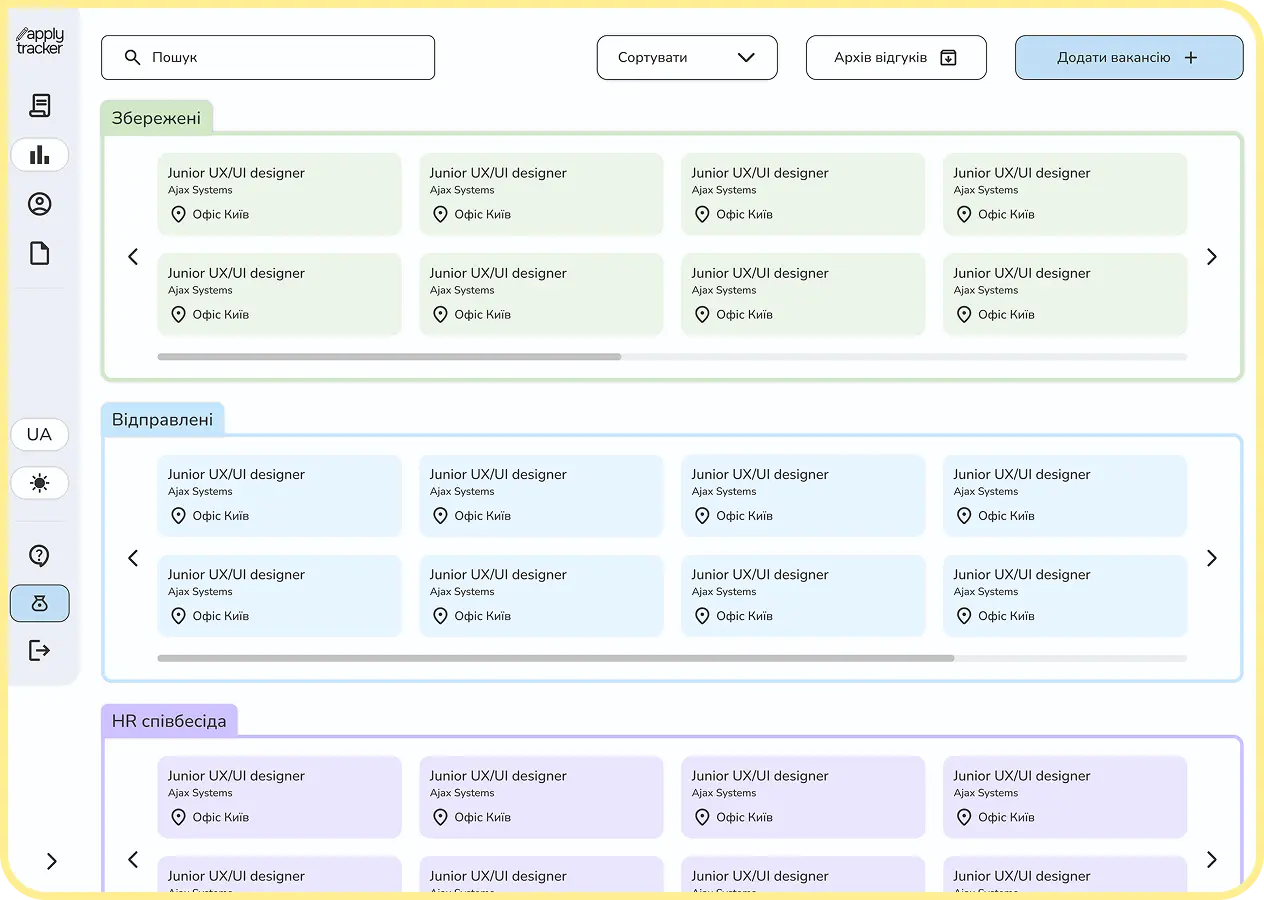Click the location pin on first saved vacancy

click(179, 214)
